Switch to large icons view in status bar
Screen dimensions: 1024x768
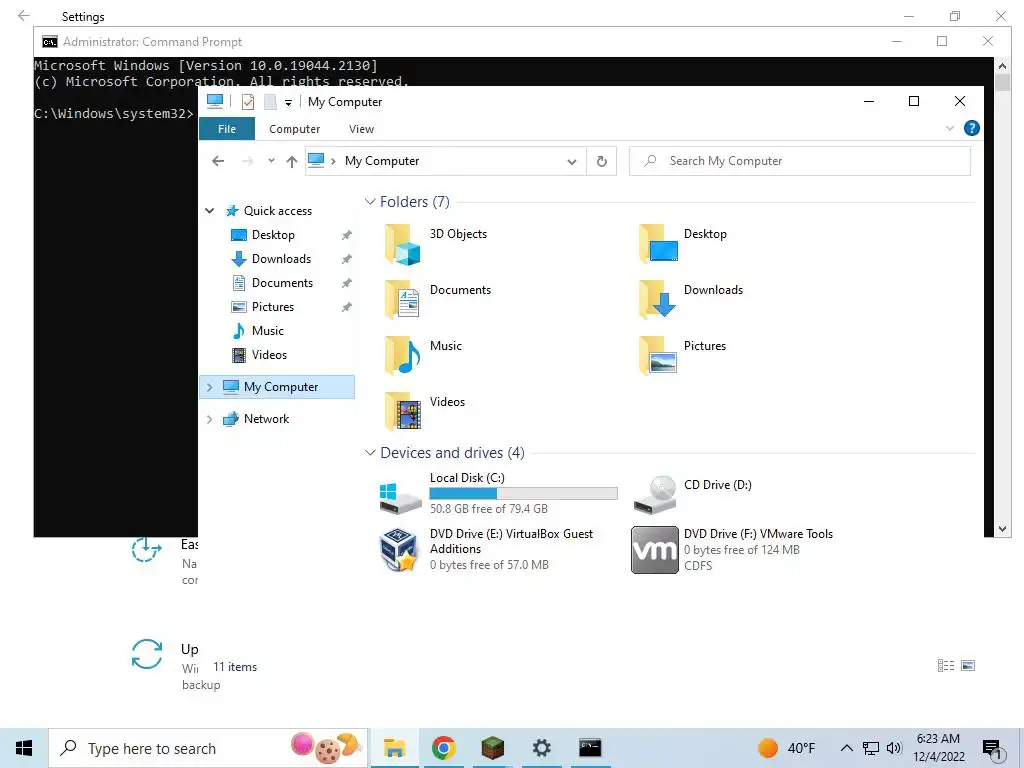coord(968,665)
